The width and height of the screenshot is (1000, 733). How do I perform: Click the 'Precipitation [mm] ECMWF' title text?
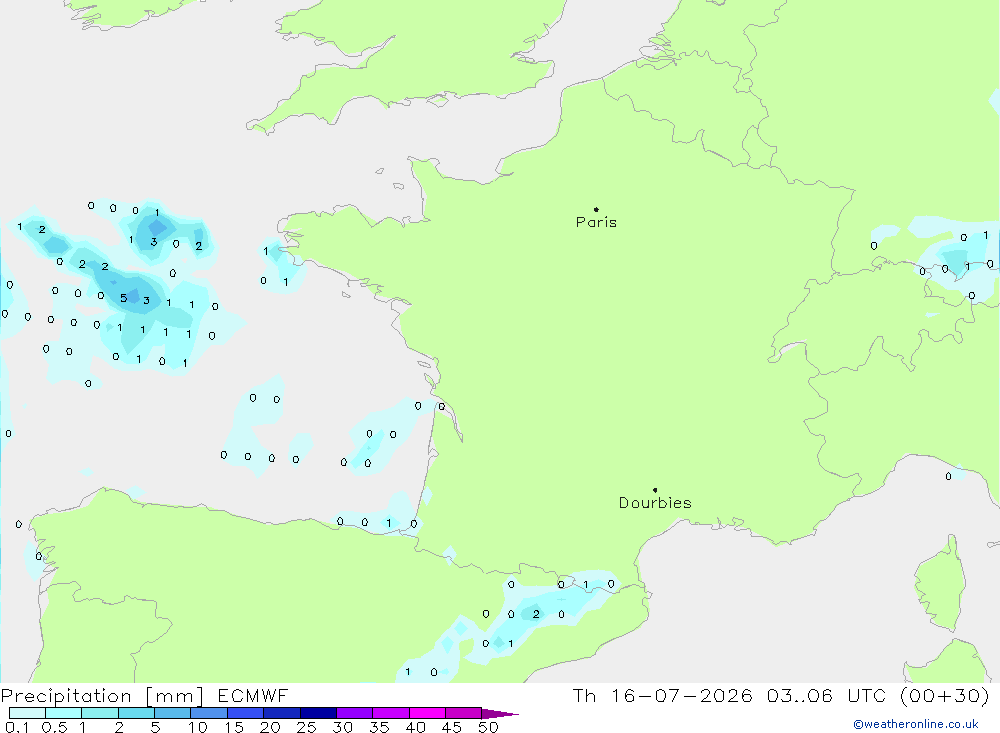click(x=145, y=696)
